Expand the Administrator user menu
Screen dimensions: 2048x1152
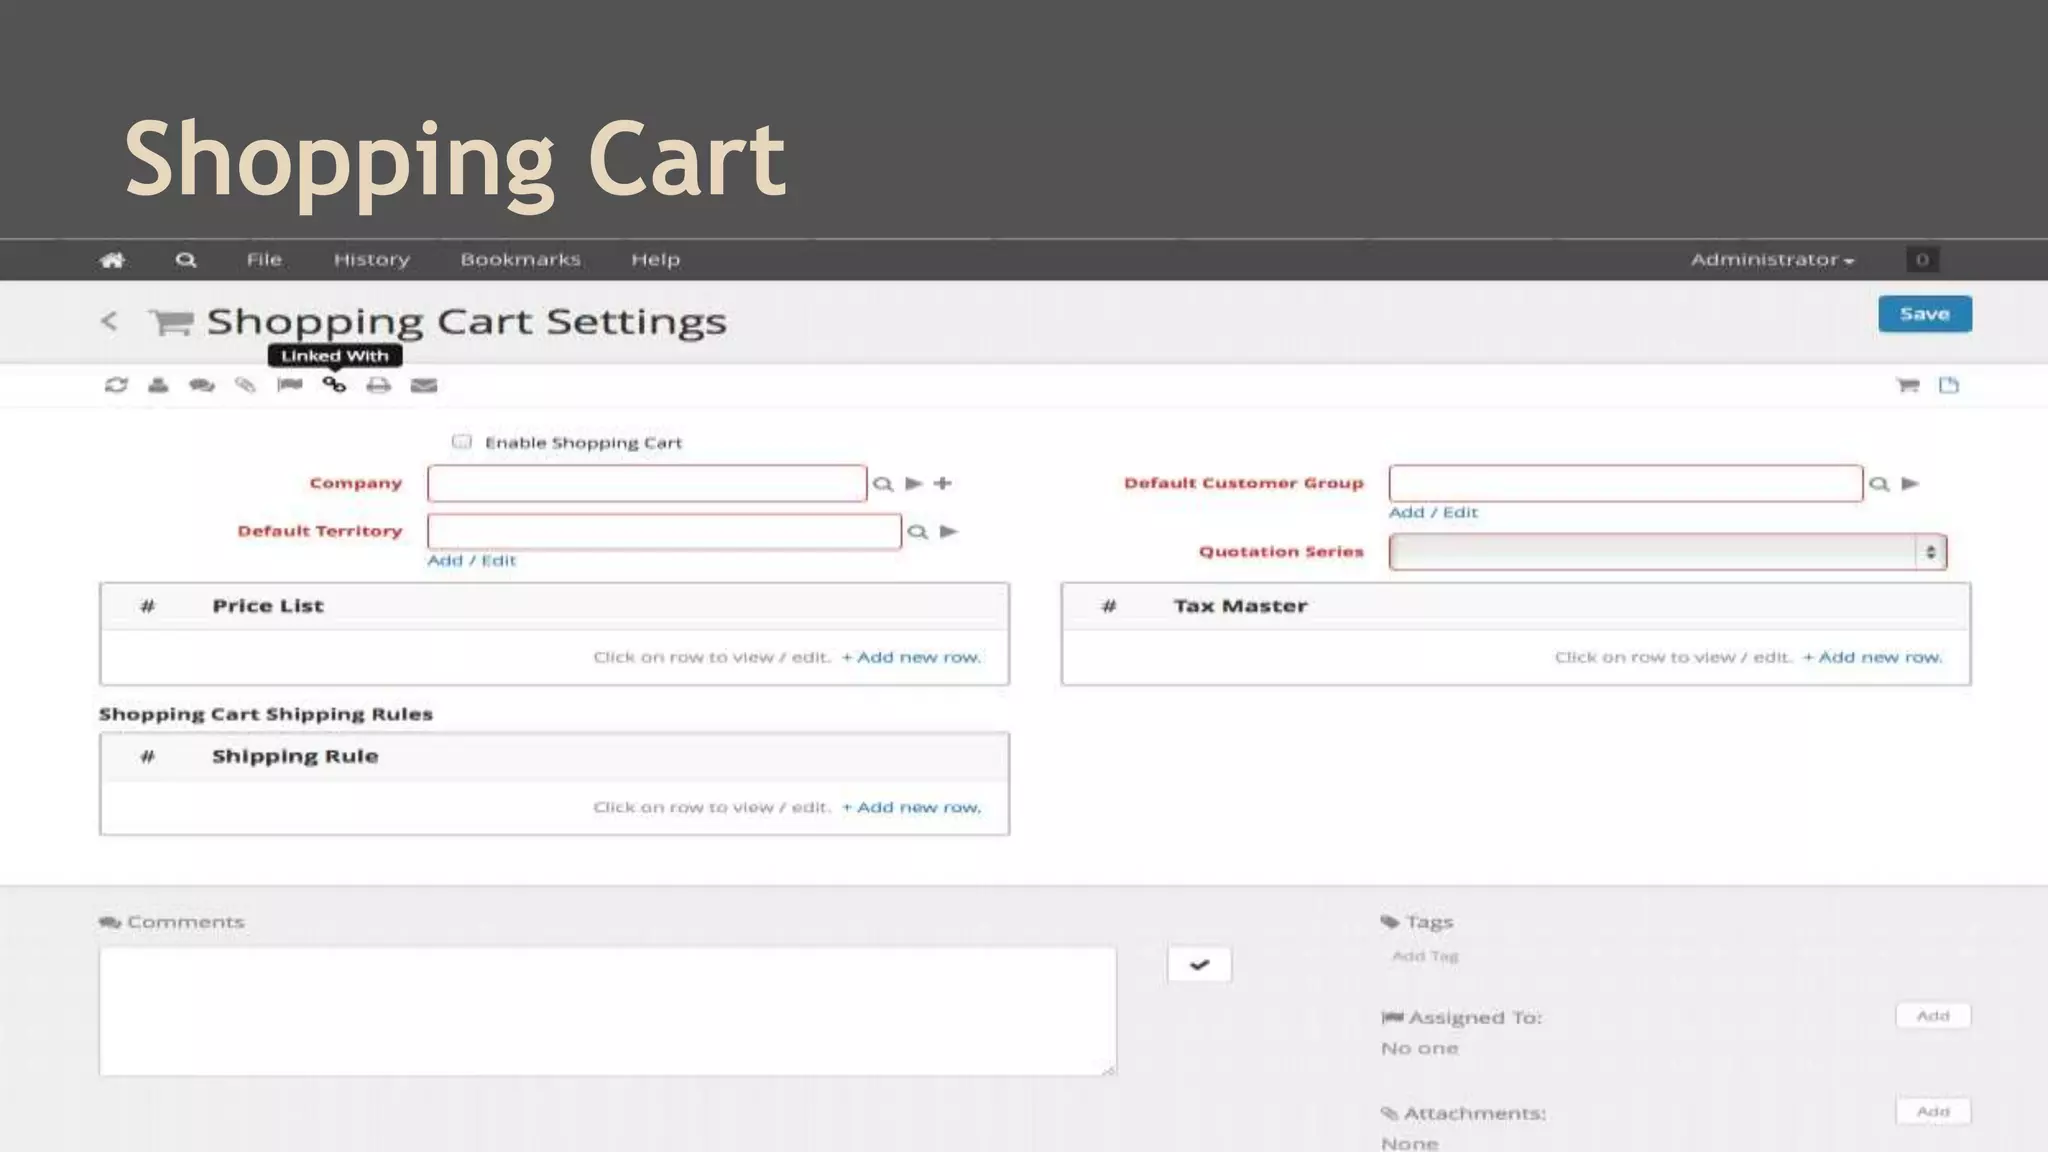(1772, 260)
